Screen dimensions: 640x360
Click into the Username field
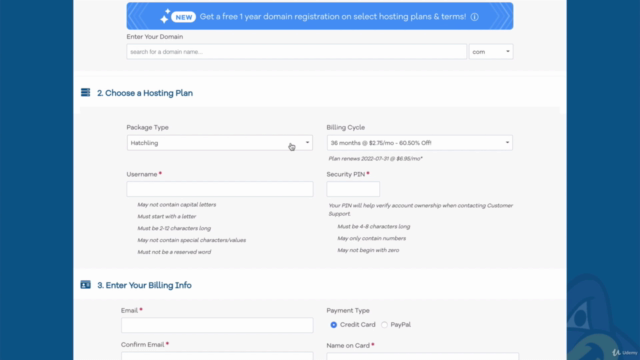coord(220,189)
